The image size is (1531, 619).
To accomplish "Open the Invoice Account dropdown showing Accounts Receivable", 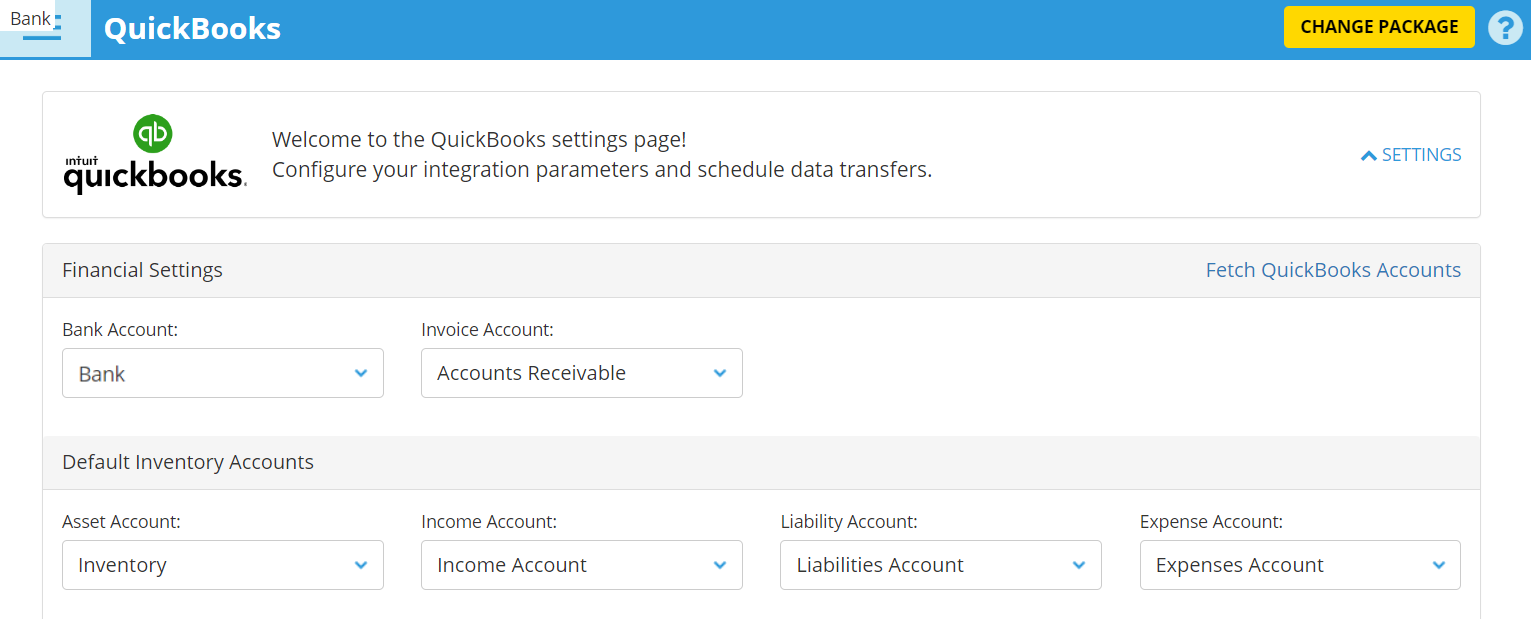I will 581,372.
